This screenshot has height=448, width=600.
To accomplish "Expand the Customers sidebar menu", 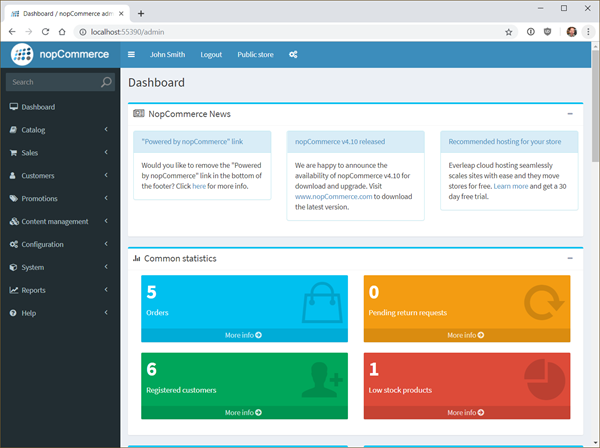I will [60, 175].
